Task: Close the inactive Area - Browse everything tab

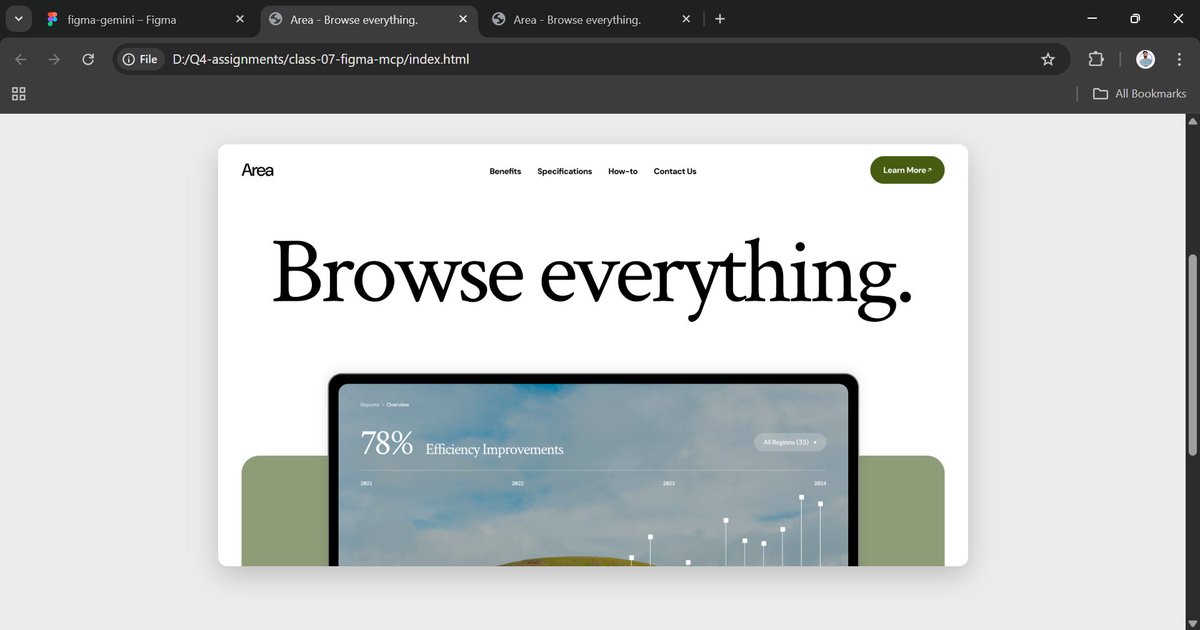Action: click(685, 19)
